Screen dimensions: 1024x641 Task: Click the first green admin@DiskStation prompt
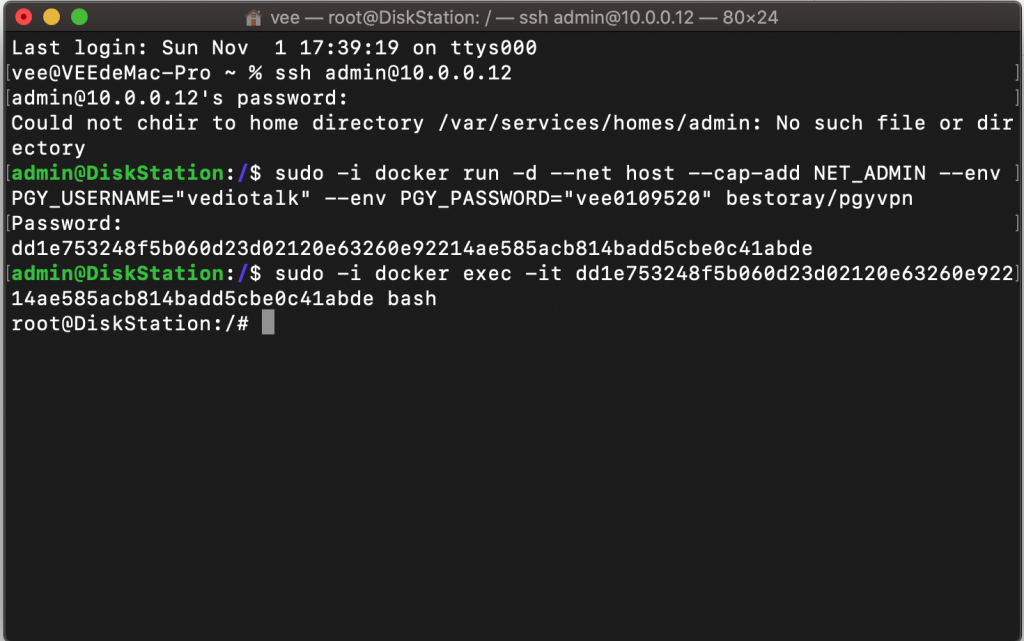117,173
